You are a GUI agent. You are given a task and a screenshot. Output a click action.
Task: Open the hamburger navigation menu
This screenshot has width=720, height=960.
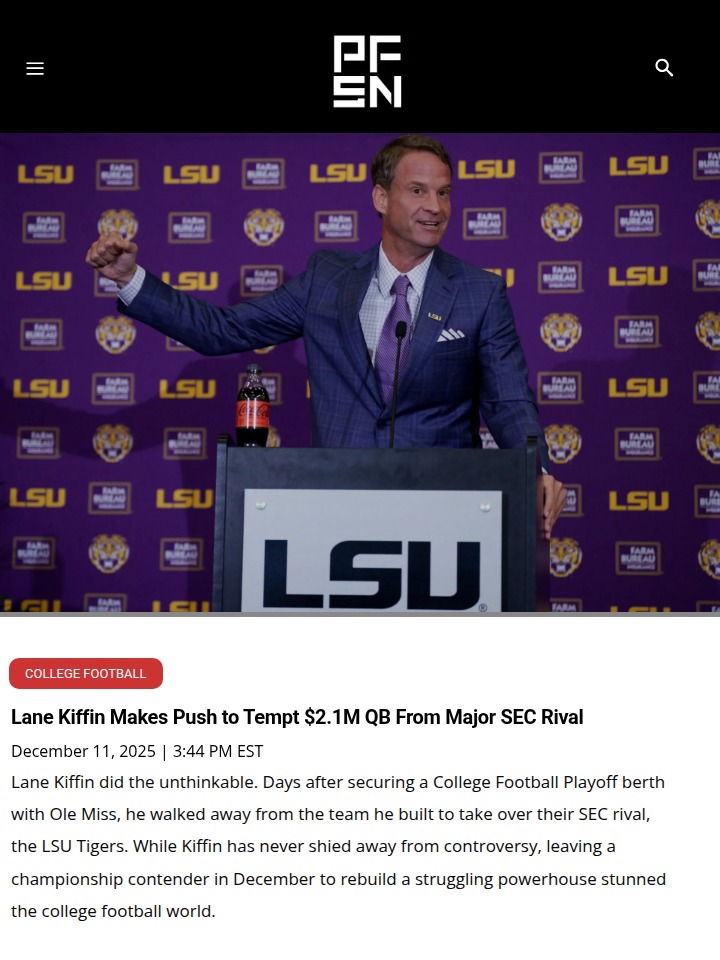35,68
